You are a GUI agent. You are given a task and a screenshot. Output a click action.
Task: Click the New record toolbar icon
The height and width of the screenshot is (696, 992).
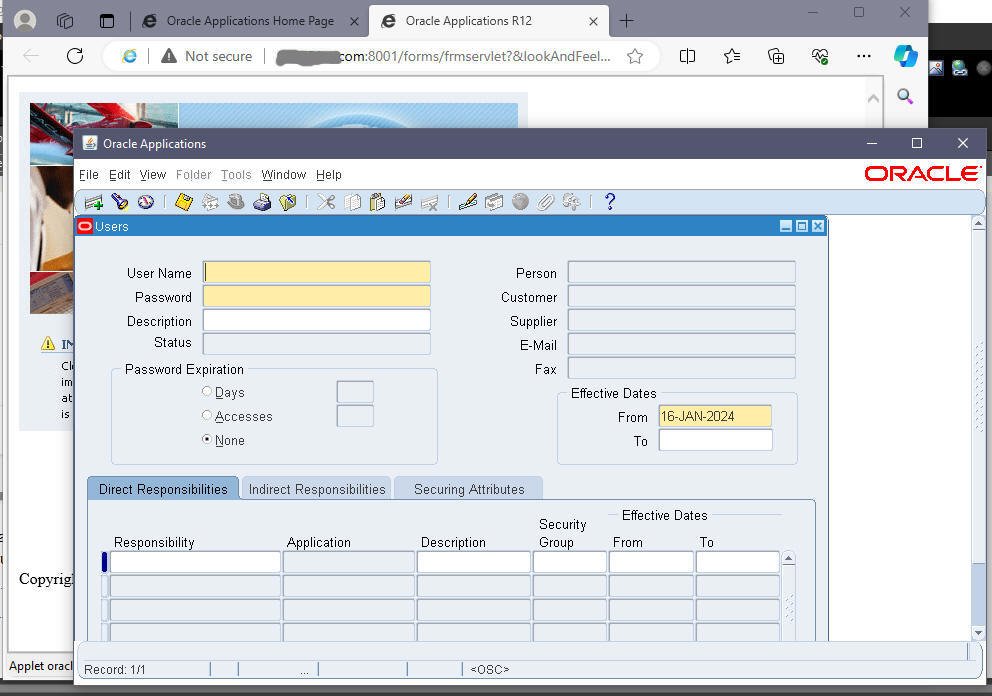(x=94, y=202)
